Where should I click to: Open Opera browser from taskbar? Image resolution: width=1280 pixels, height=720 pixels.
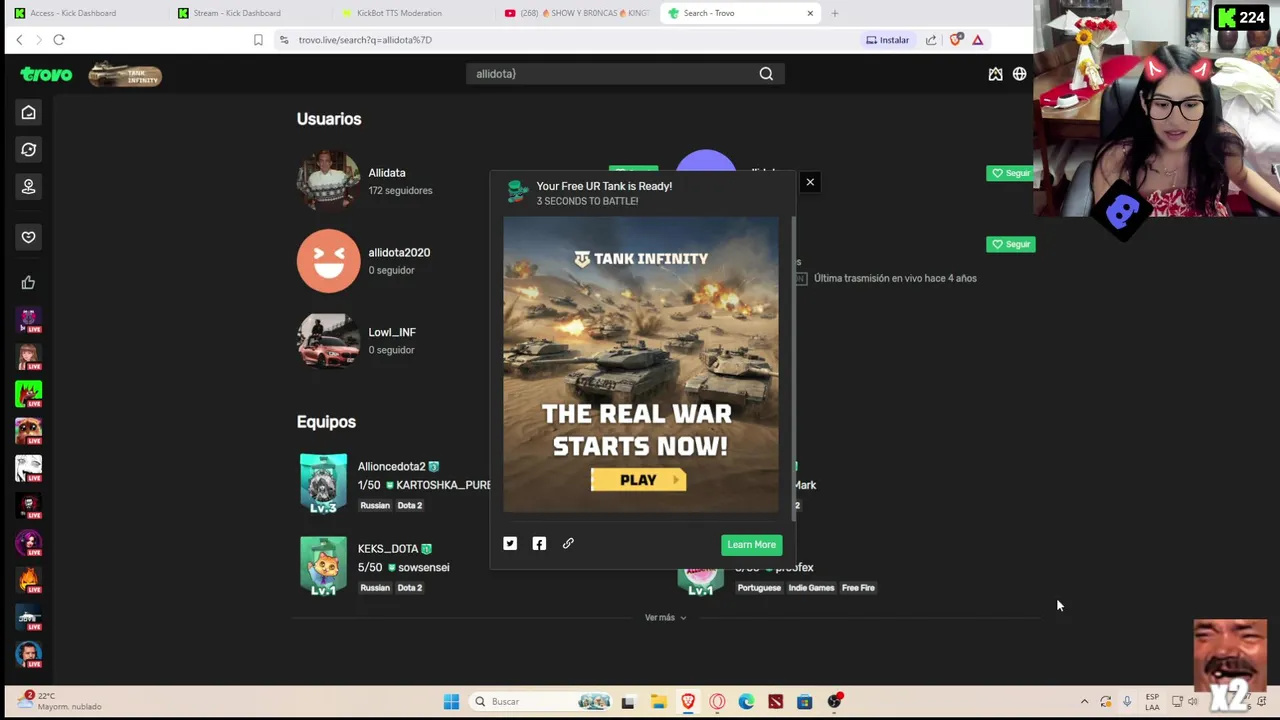(x=717, y=702)
